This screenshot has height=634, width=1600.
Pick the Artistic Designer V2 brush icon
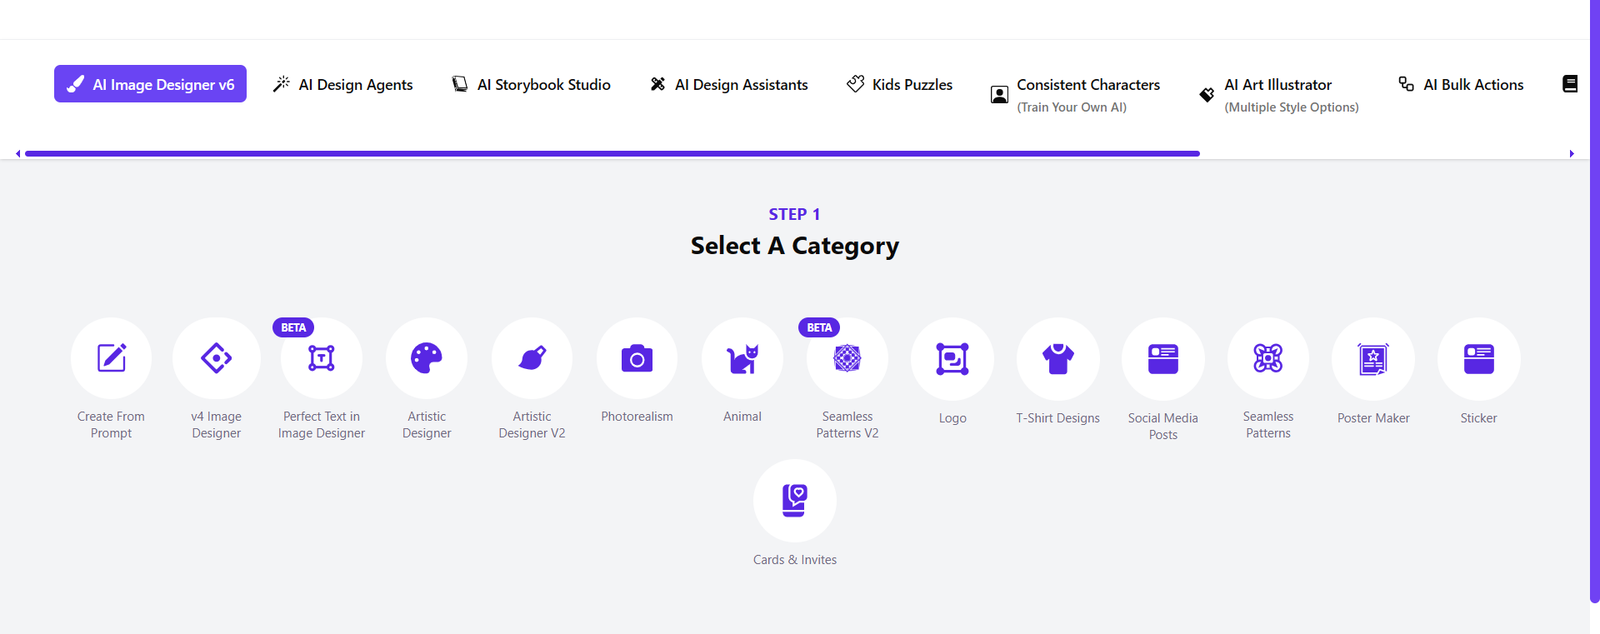(532, 358)
